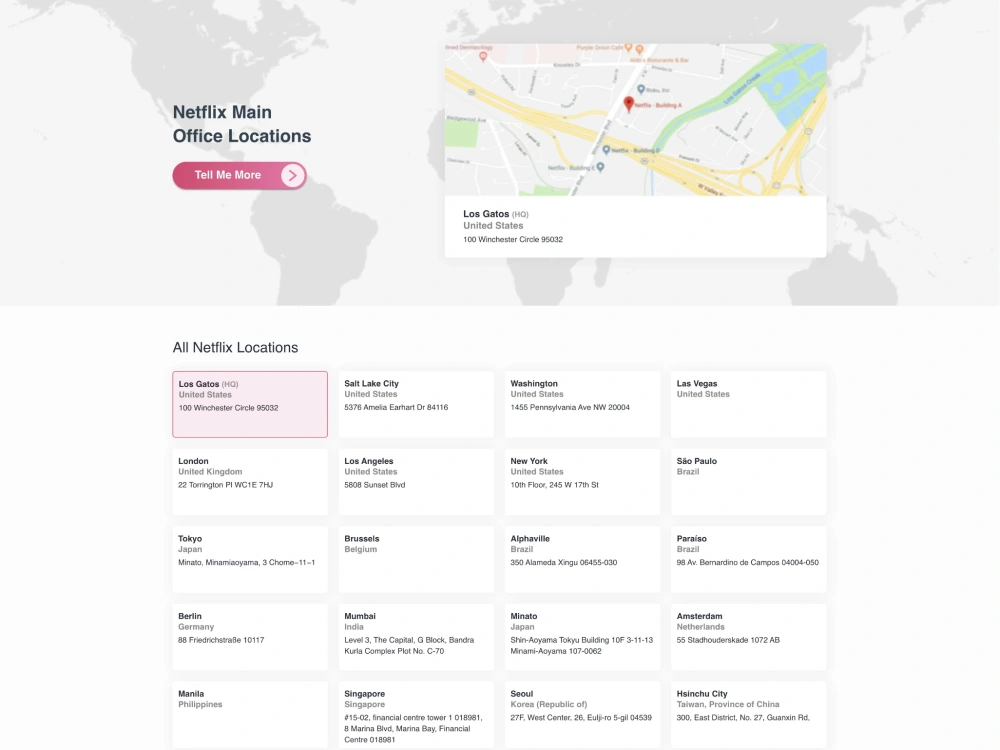Click the Netflix - Building E map pin
The width and height of the screenshot is (1000, 750).
[x=600, y=165]
